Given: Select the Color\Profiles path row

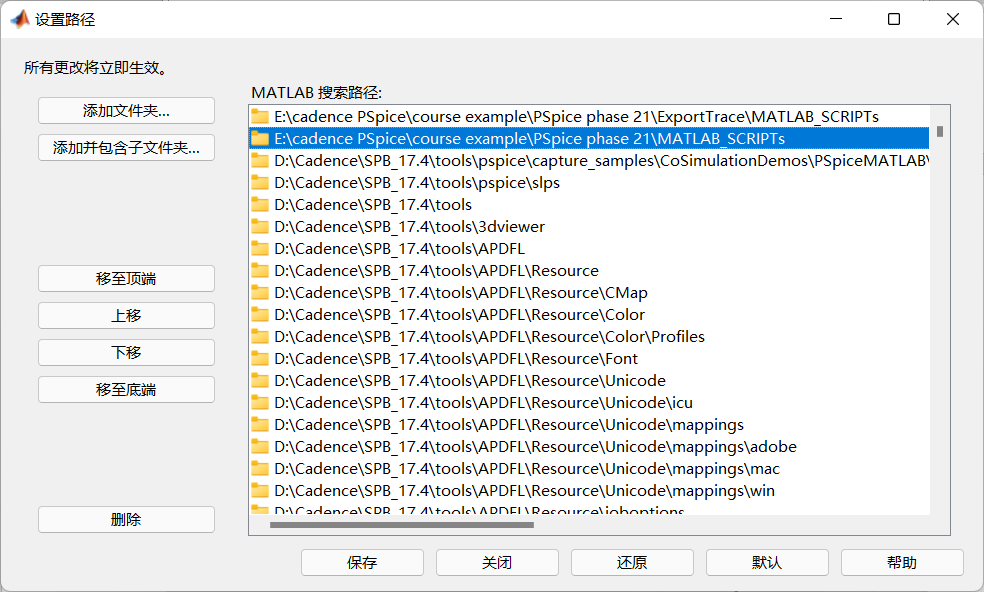Looking at the screenshot, I should (589, 336).
